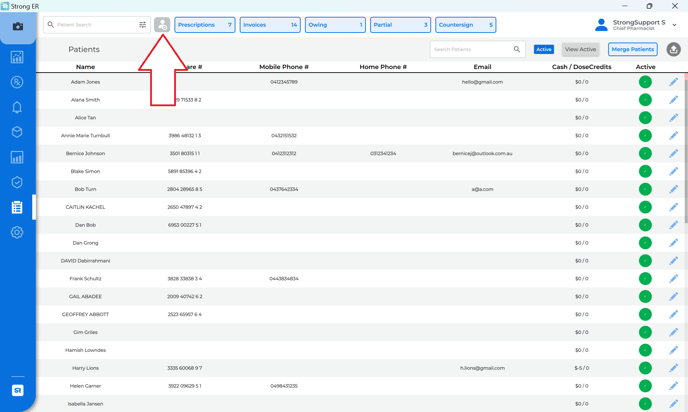
Task: Select the Email column header
Action: point(482,67)
